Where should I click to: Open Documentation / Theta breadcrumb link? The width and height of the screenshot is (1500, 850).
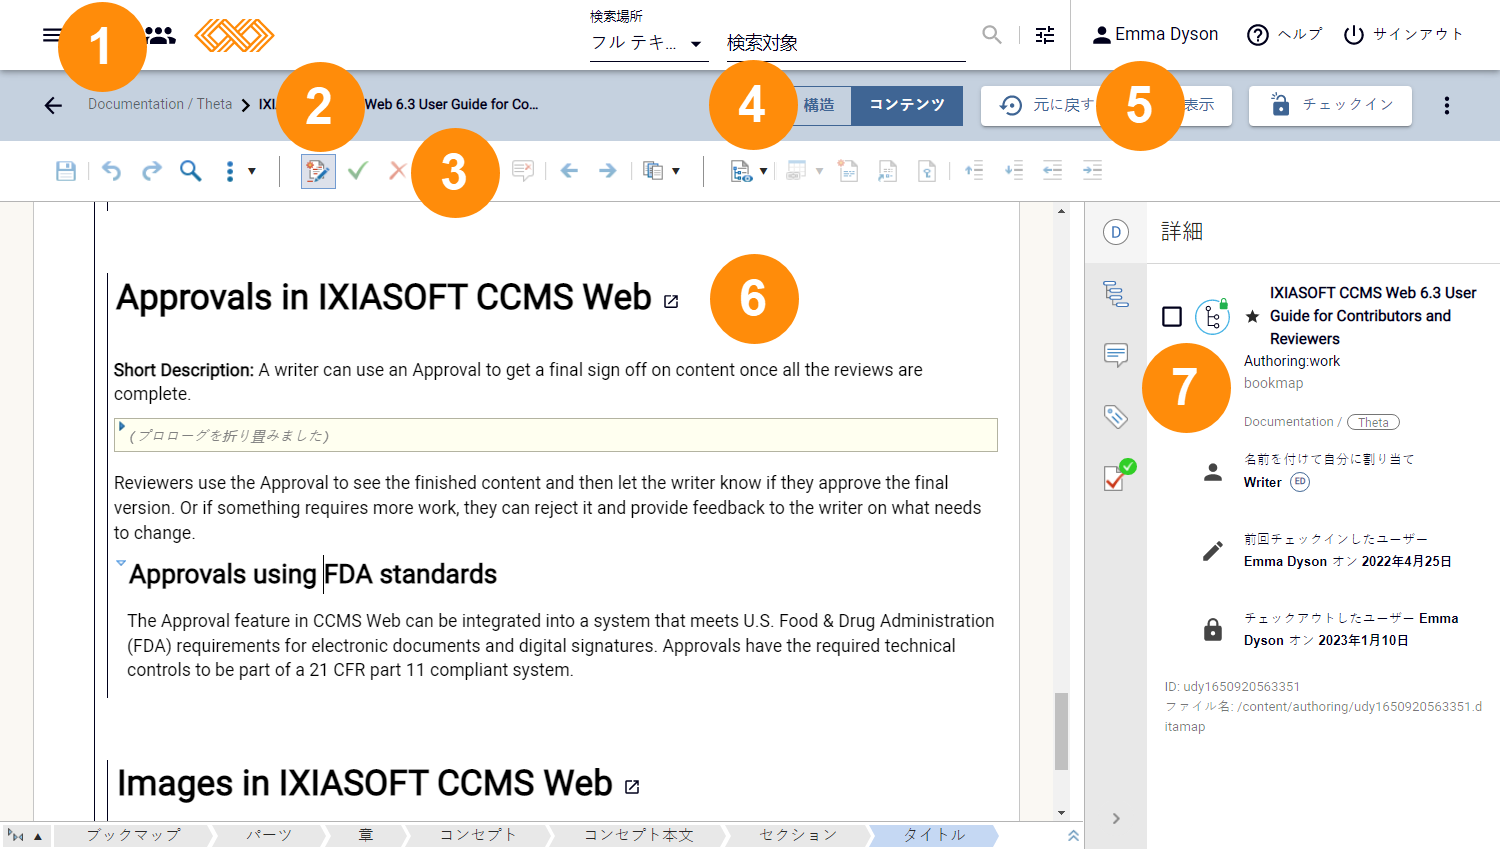coord(160,104)
